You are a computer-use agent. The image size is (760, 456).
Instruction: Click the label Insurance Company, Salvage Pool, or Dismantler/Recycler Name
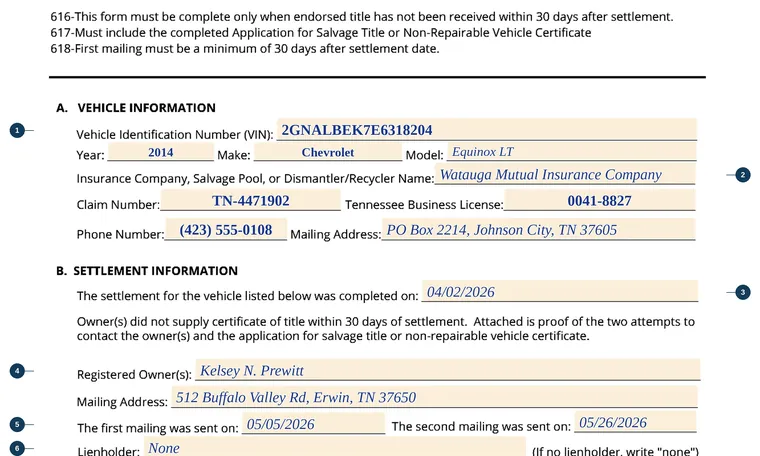pyautogui.click(x=255, y=178)
